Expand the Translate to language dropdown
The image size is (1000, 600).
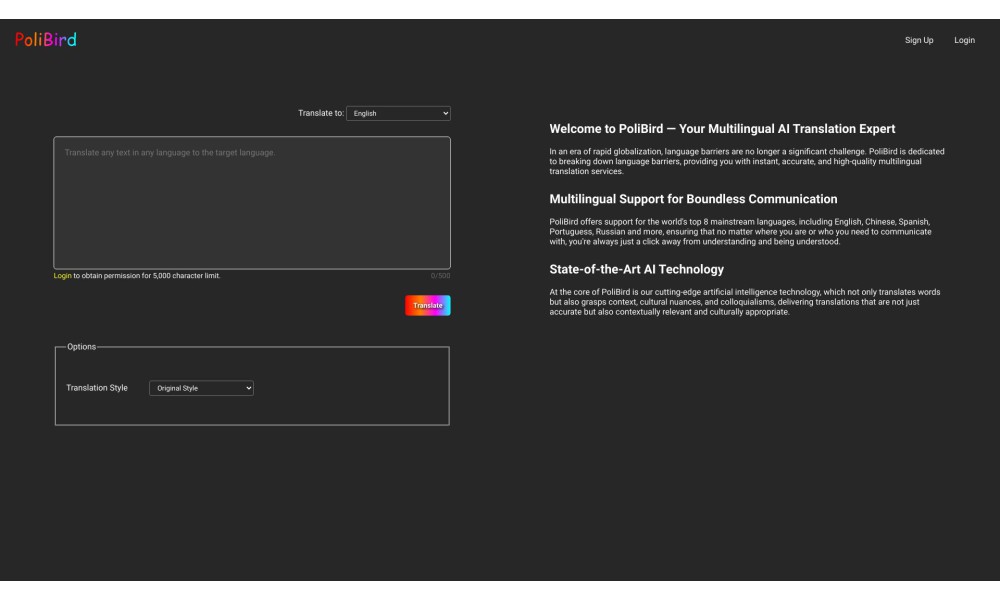398,113
